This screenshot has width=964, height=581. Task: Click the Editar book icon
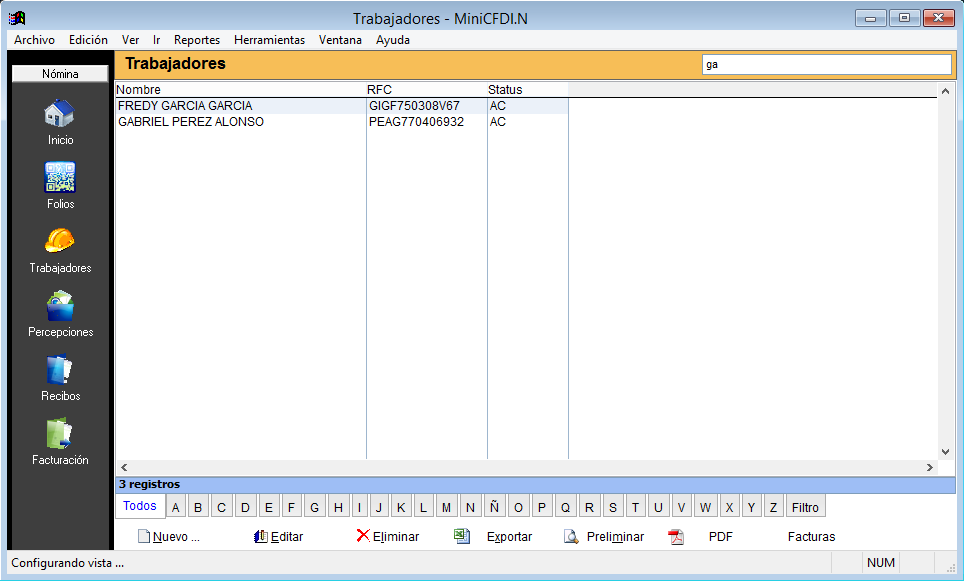[261, 536]
